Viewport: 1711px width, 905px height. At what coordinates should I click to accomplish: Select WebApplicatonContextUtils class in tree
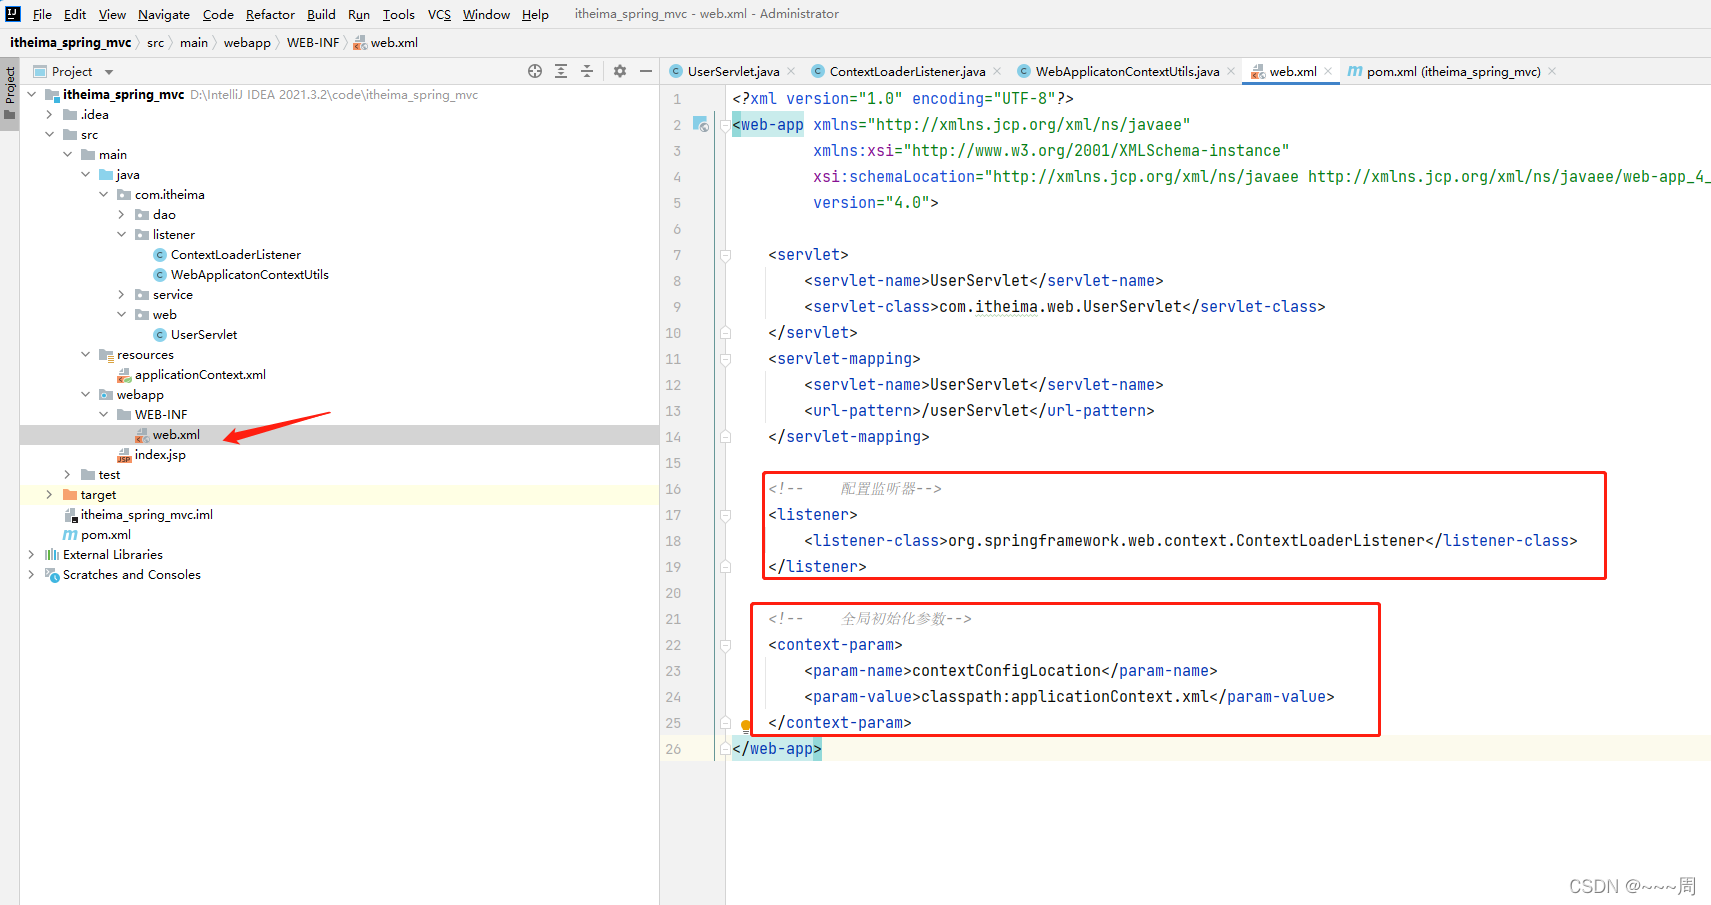click(249, 274)
